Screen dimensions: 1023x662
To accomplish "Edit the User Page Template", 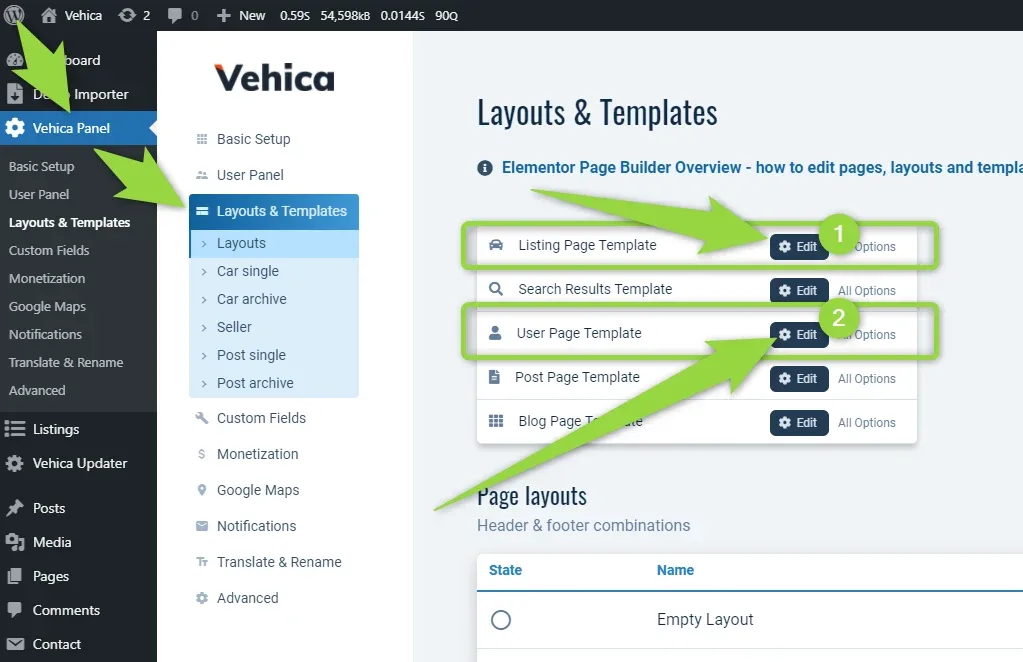I will (799, 335).
